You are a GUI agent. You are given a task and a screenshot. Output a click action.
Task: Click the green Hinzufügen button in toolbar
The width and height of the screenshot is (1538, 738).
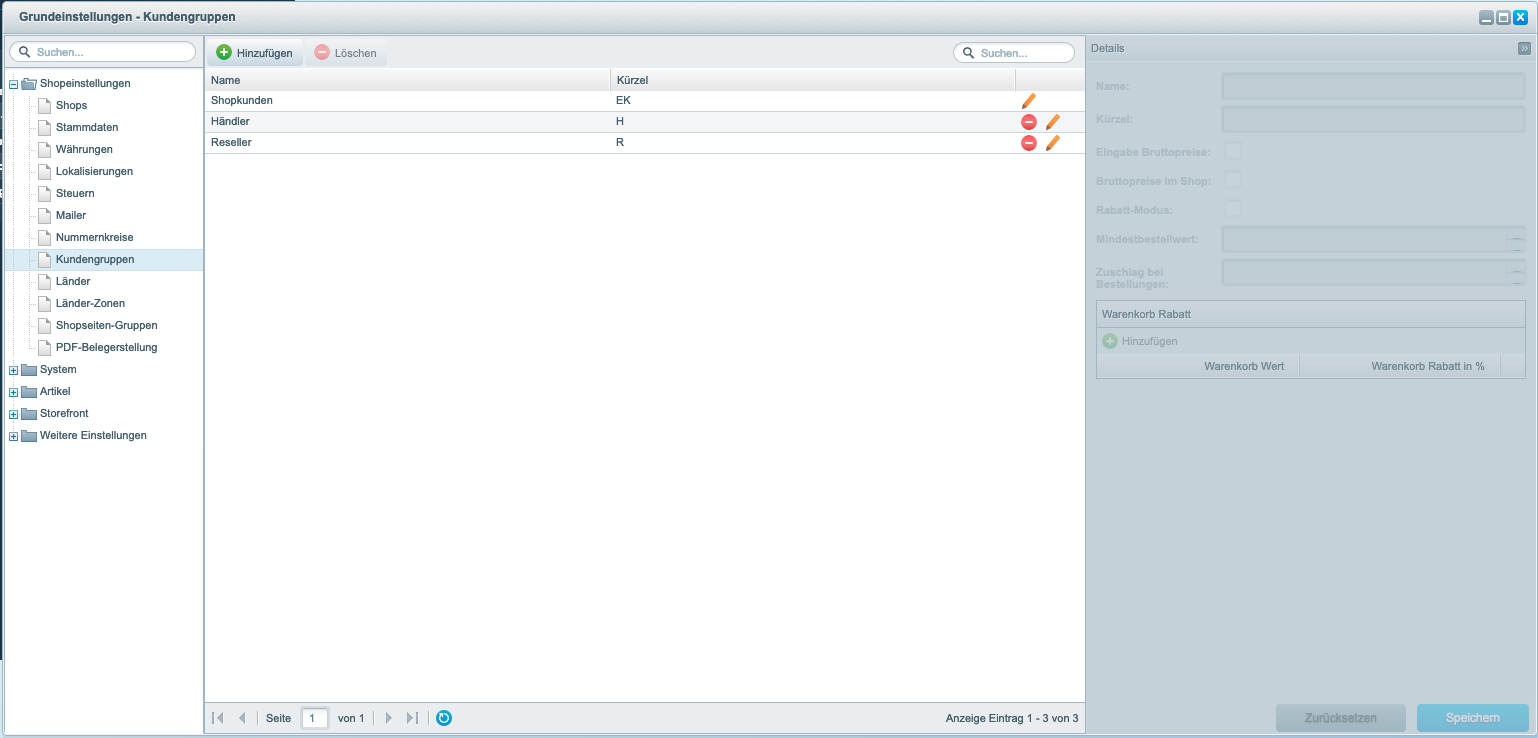(254, 53)
